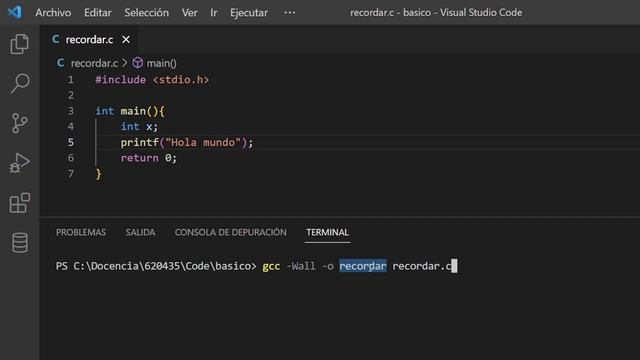Select the recordar.c editor tab
The height and width of the screenshot is (360, 640).
pyautogui.click(x=89, y=40)
